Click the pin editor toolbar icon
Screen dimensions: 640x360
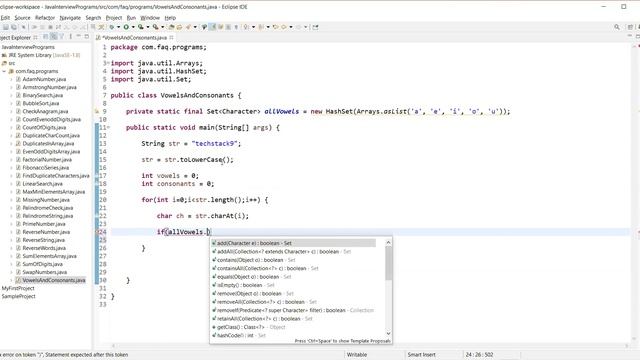click(x=316, y=27)
